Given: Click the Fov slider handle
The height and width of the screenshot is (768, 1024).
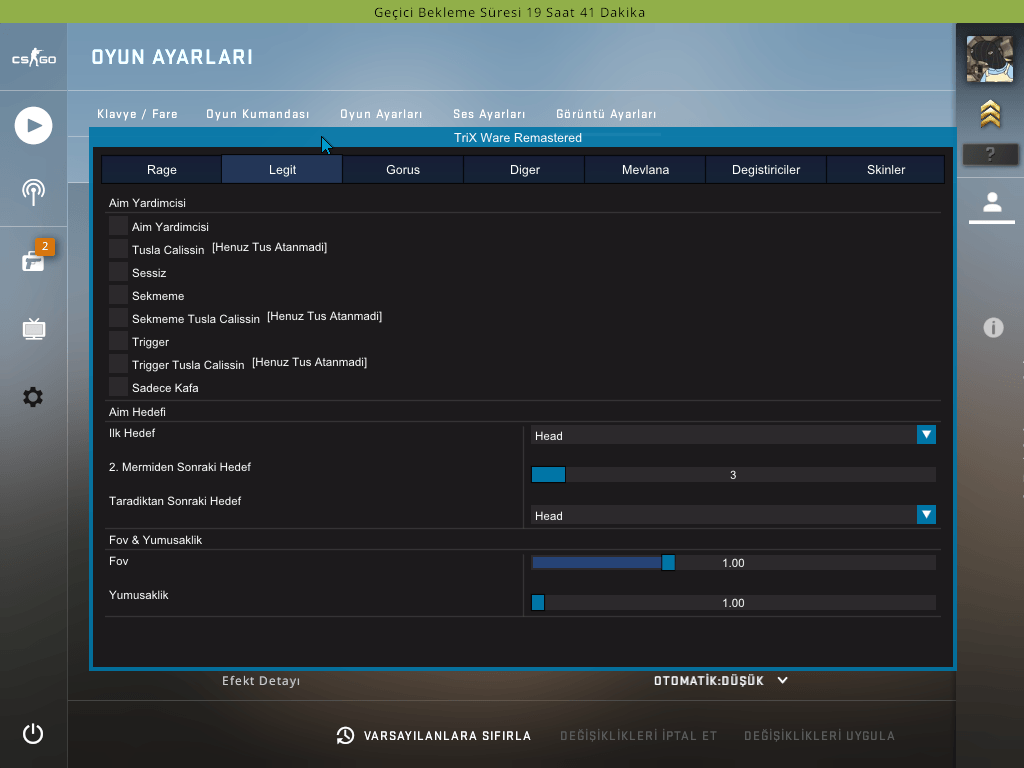Looking at the screenshot, I should (668, 562).
